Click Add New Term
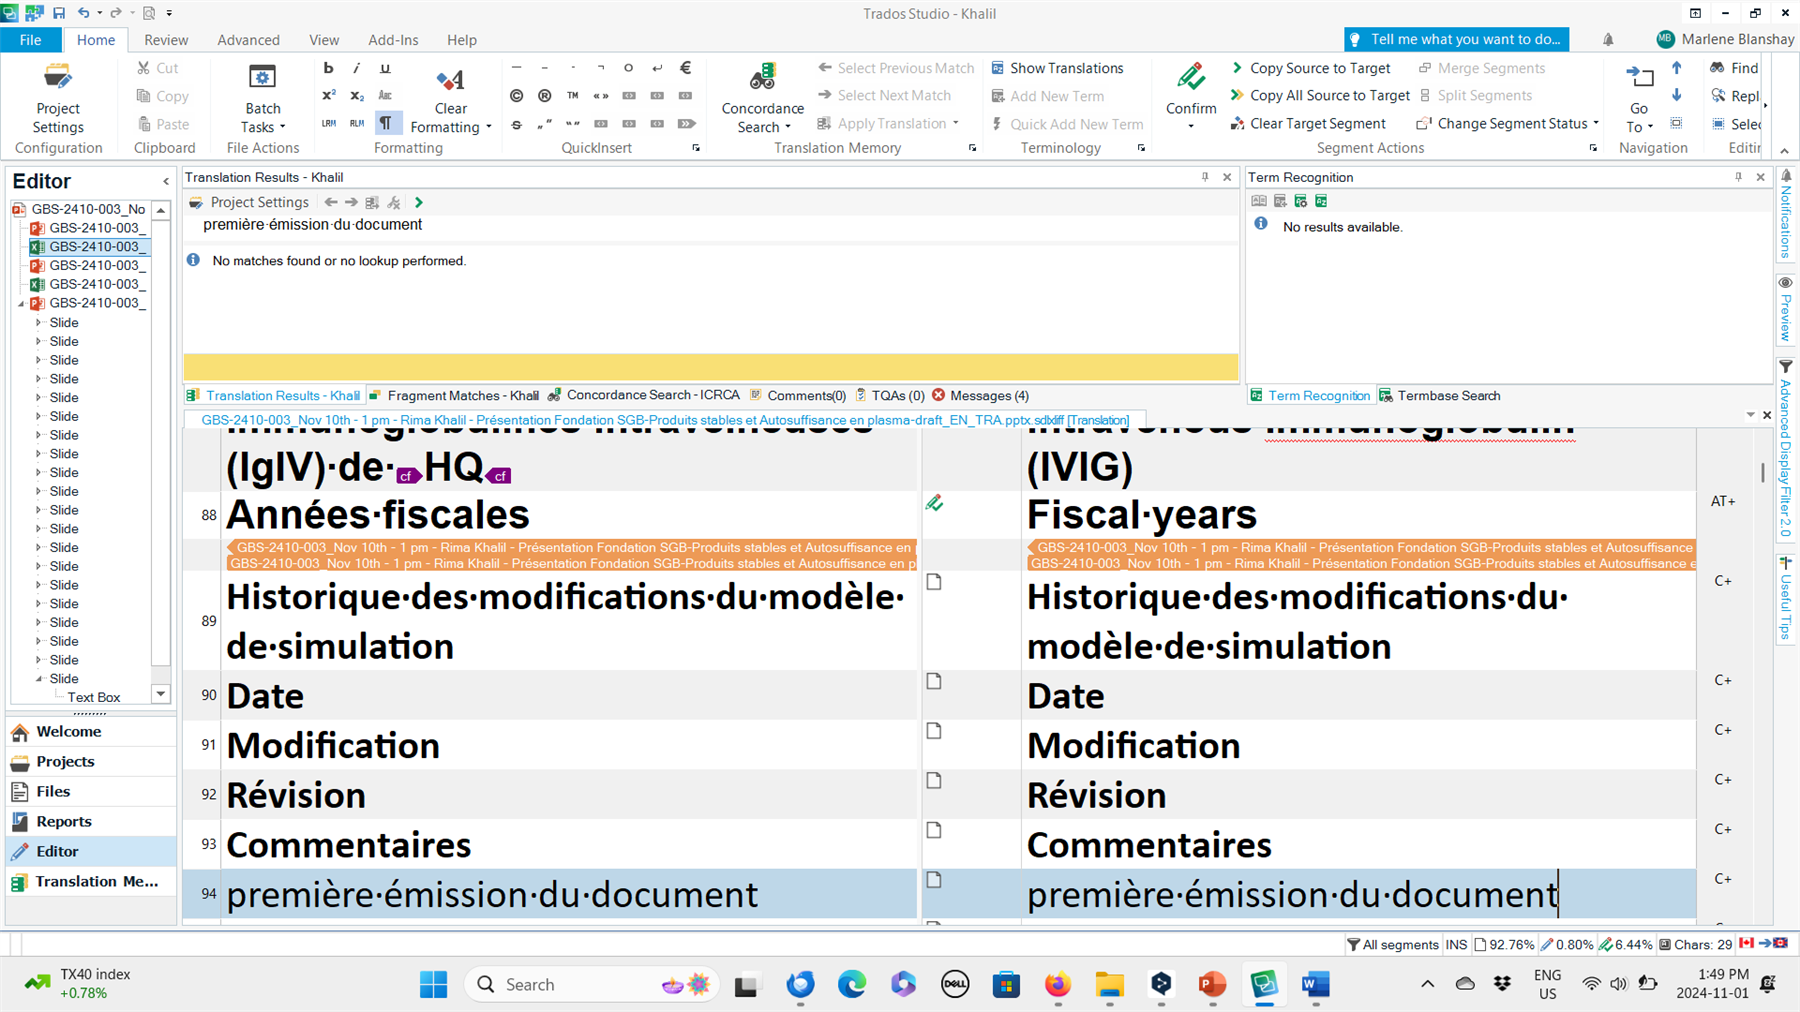The height and width of the screenshot is (1012, 1800). click(x=1047, y=96)
